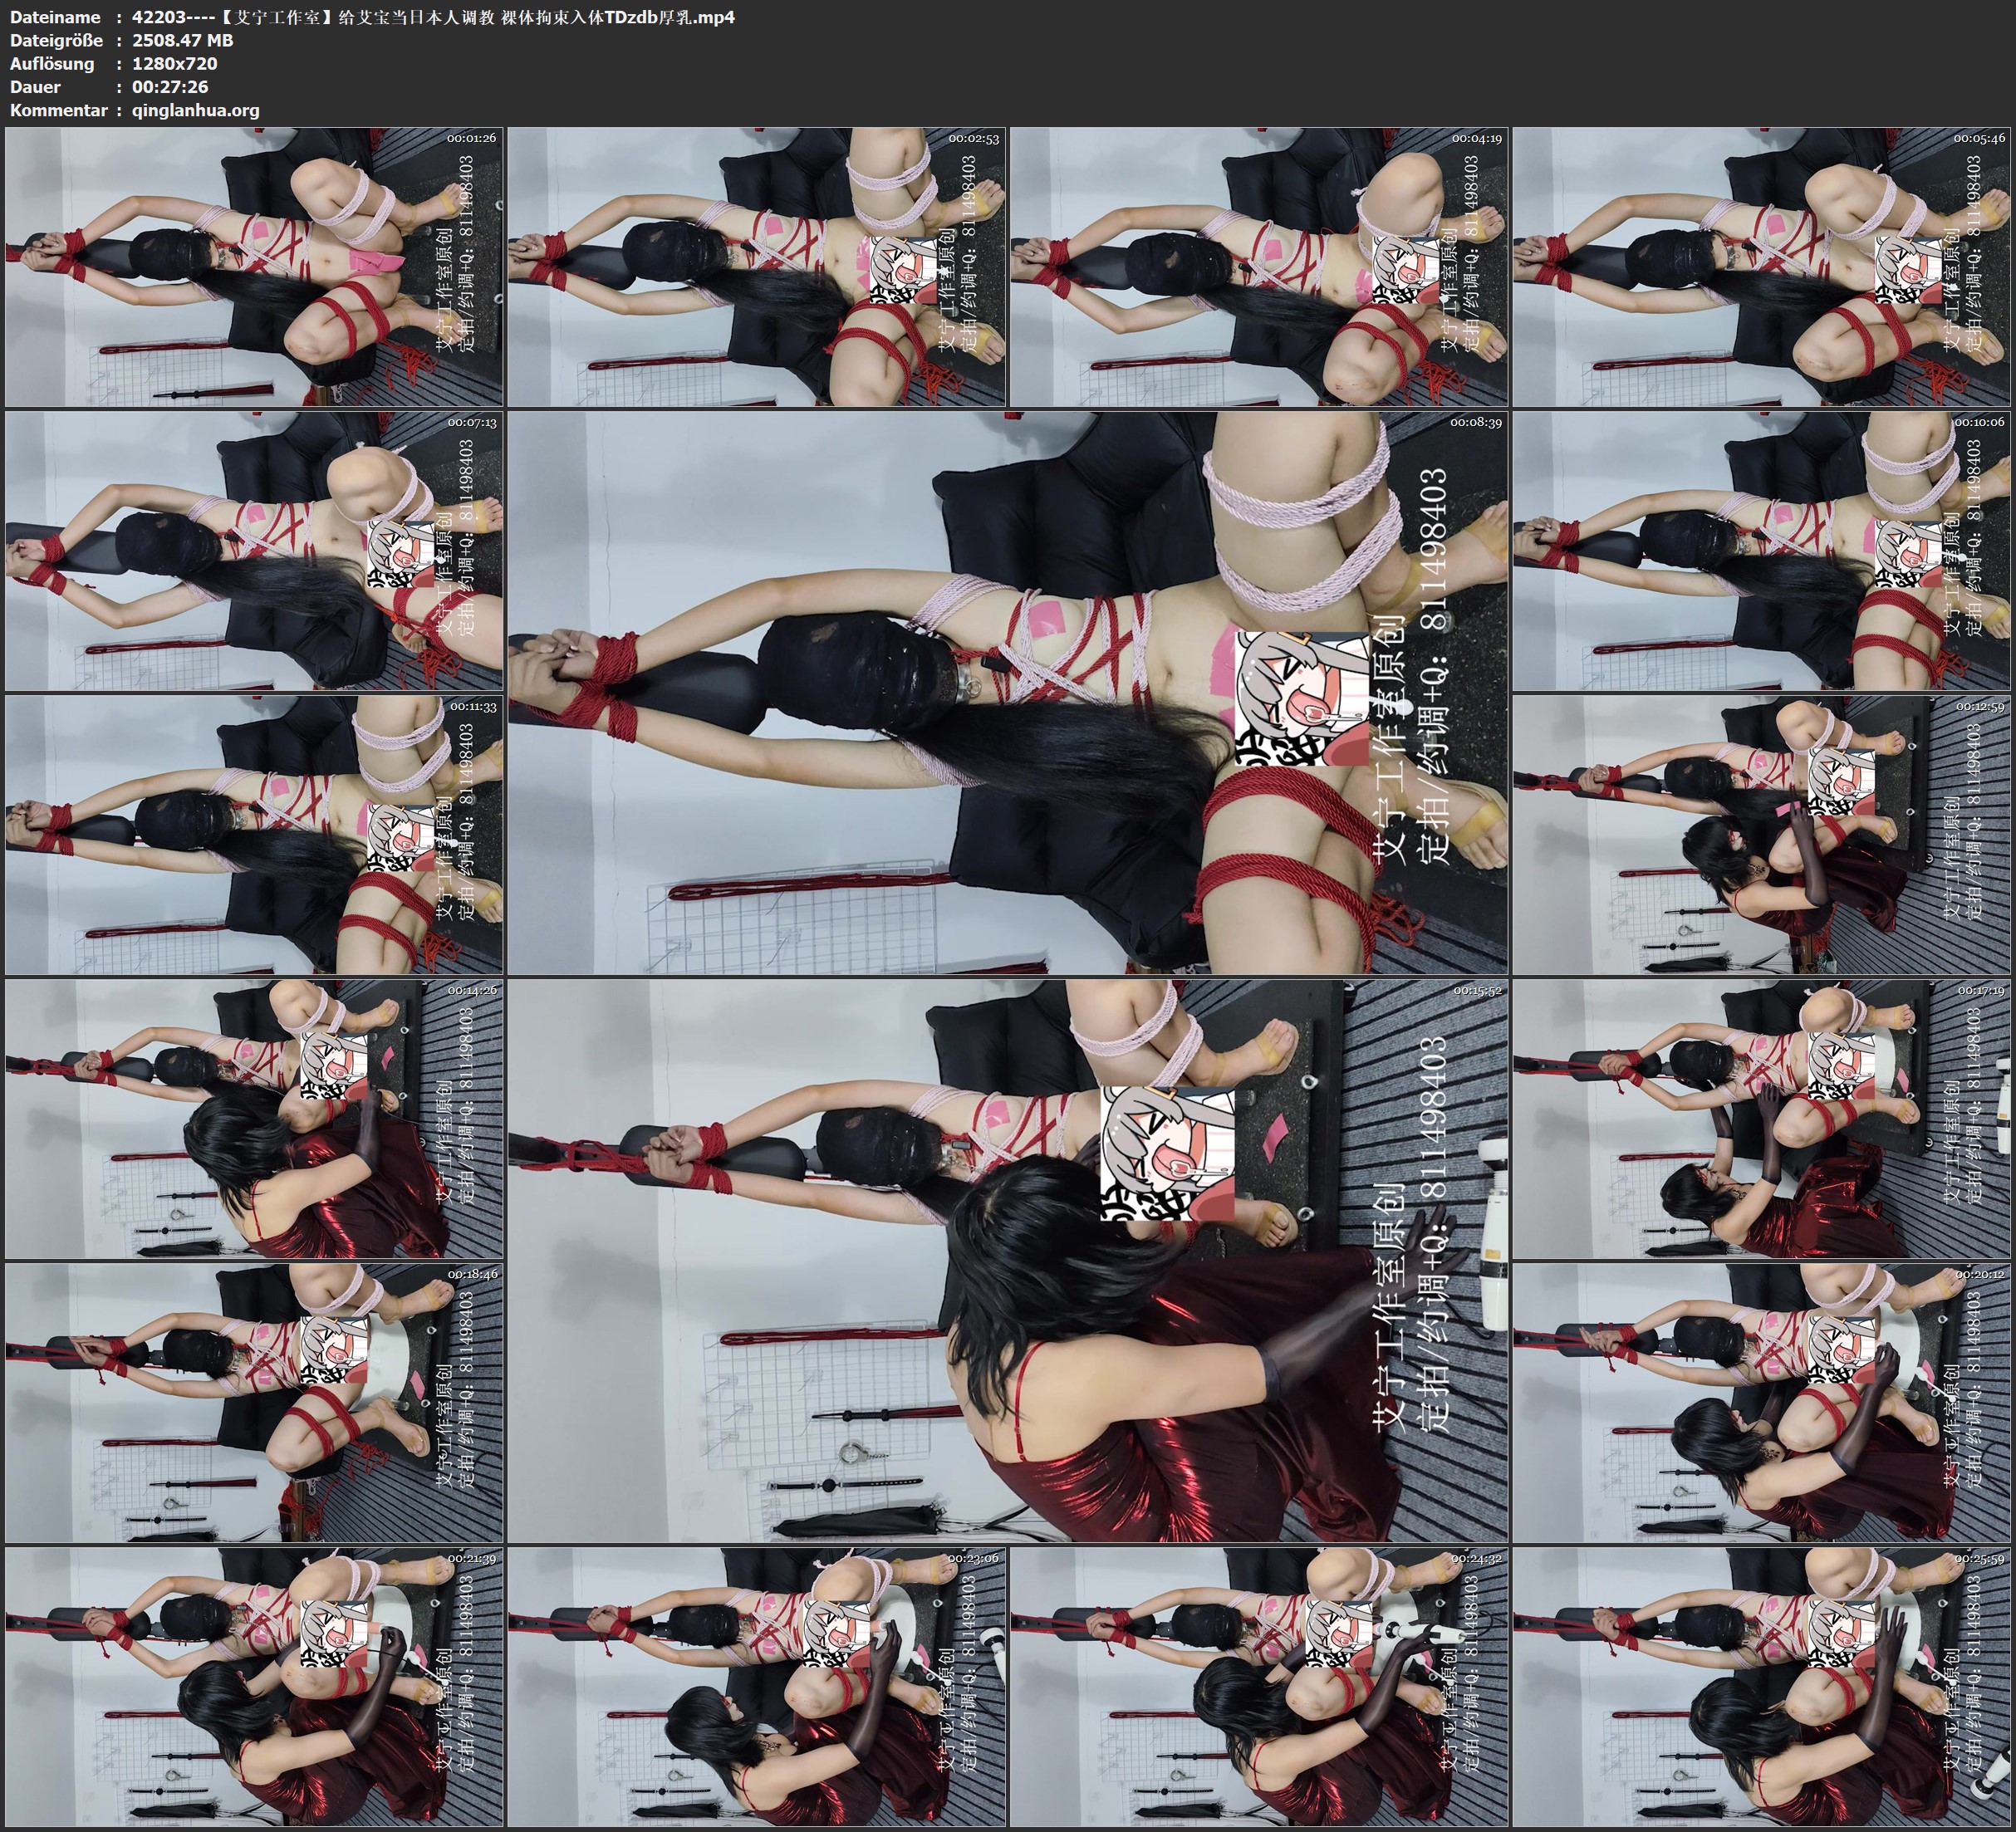Open the thumbnail stamped 00:12:59
The image size is (2016, 1832).
pos(1762,834)
